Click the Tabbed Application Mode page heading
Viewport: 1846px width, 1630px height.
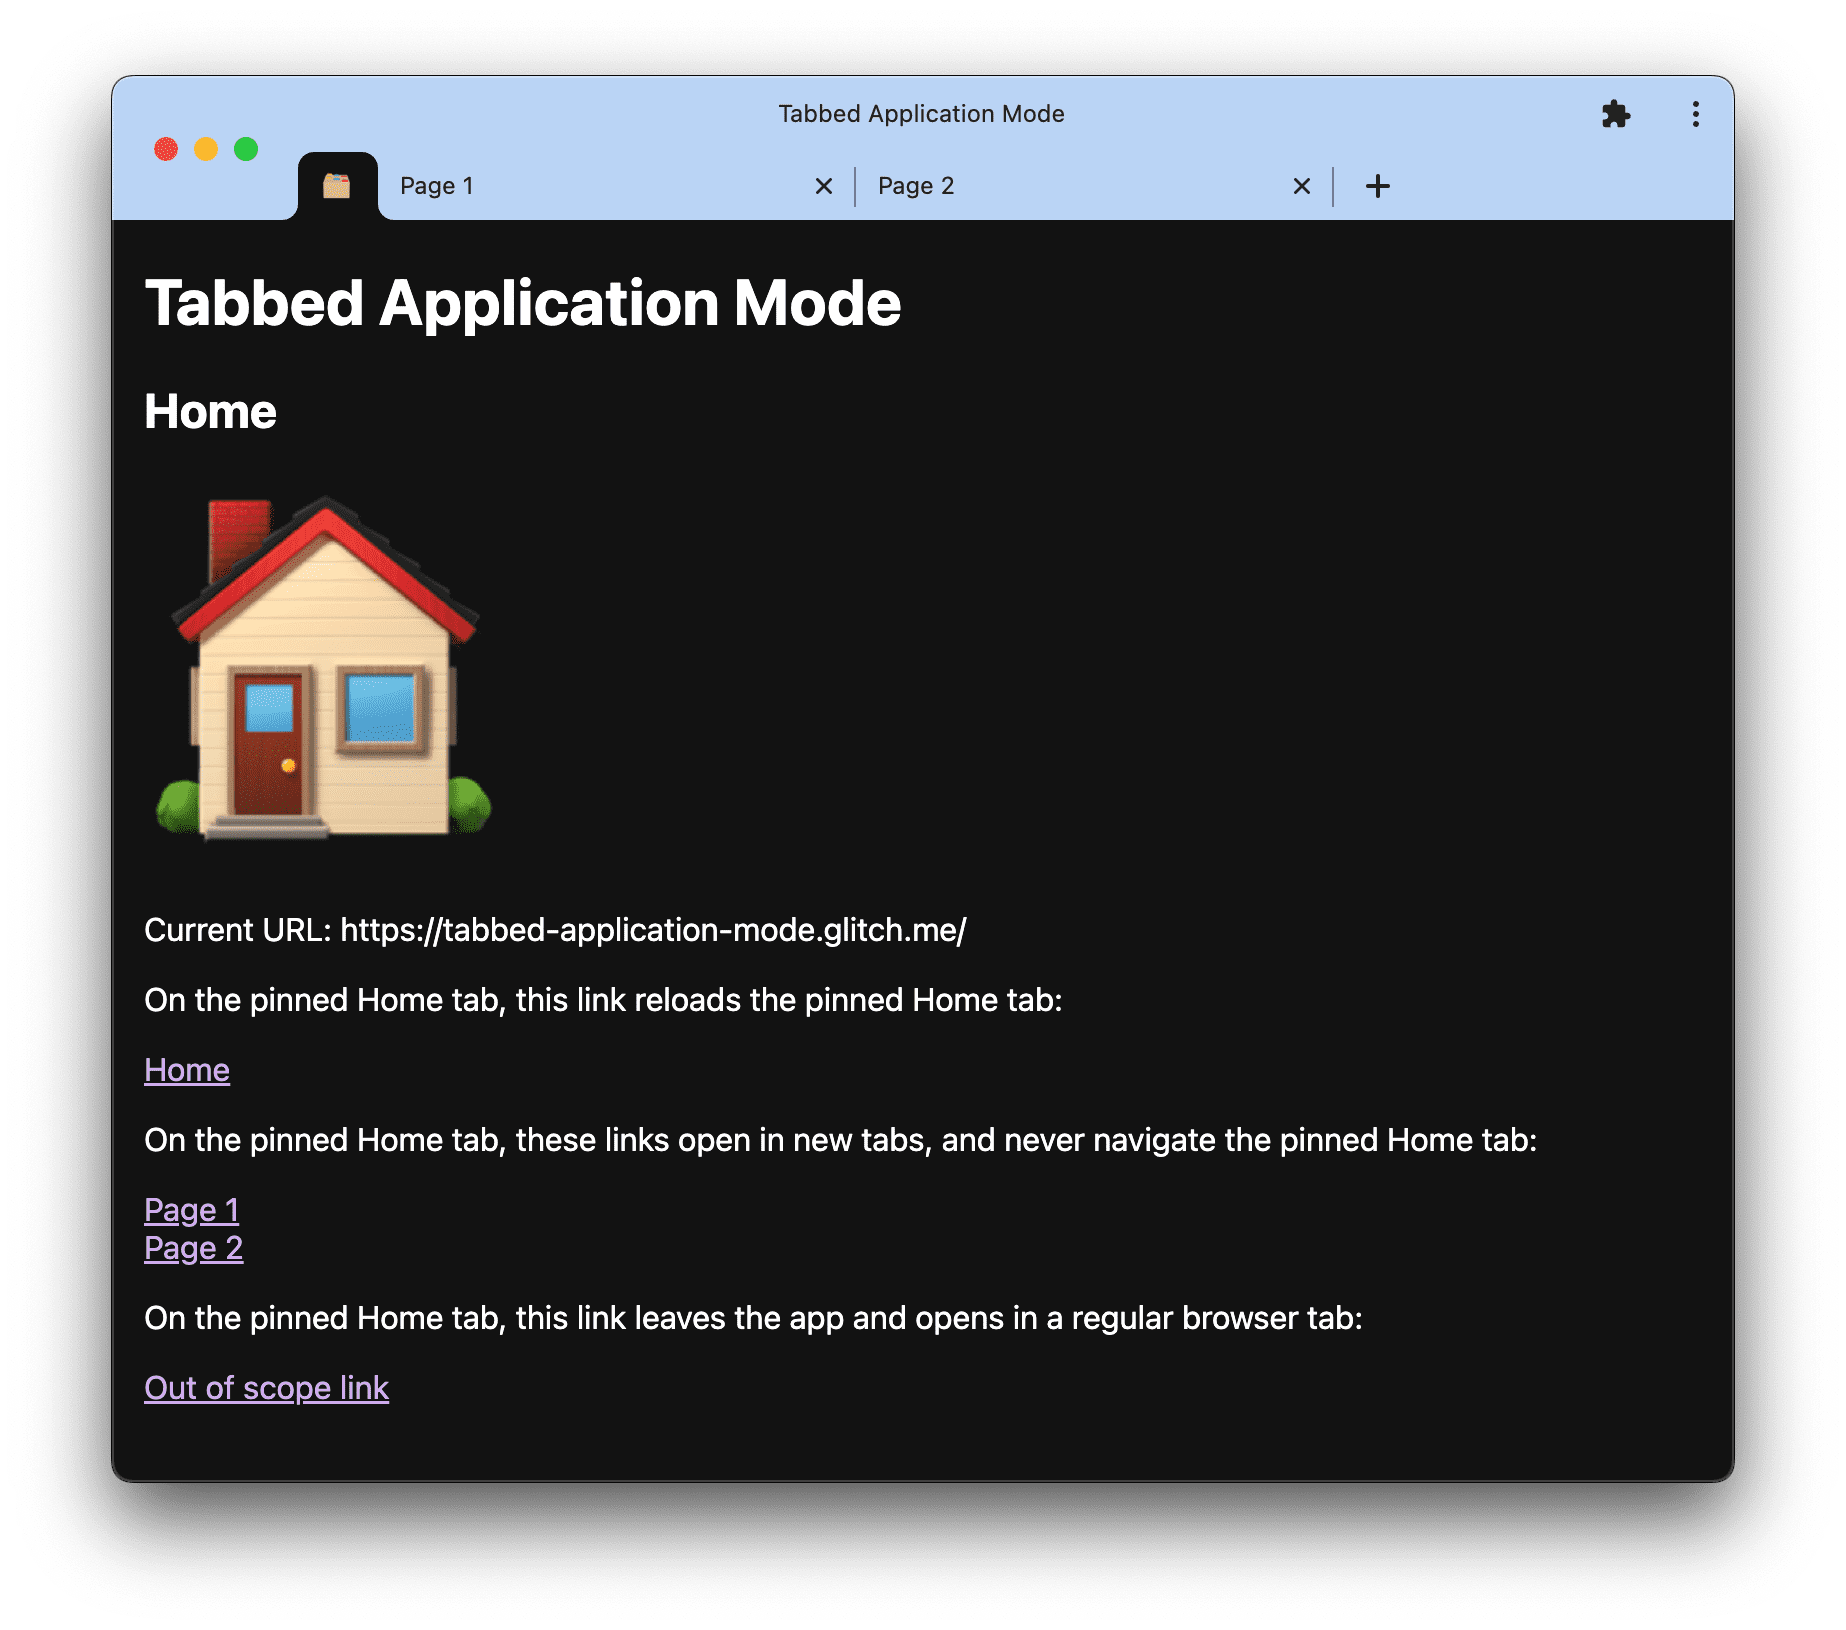click(x=522, y=303)
